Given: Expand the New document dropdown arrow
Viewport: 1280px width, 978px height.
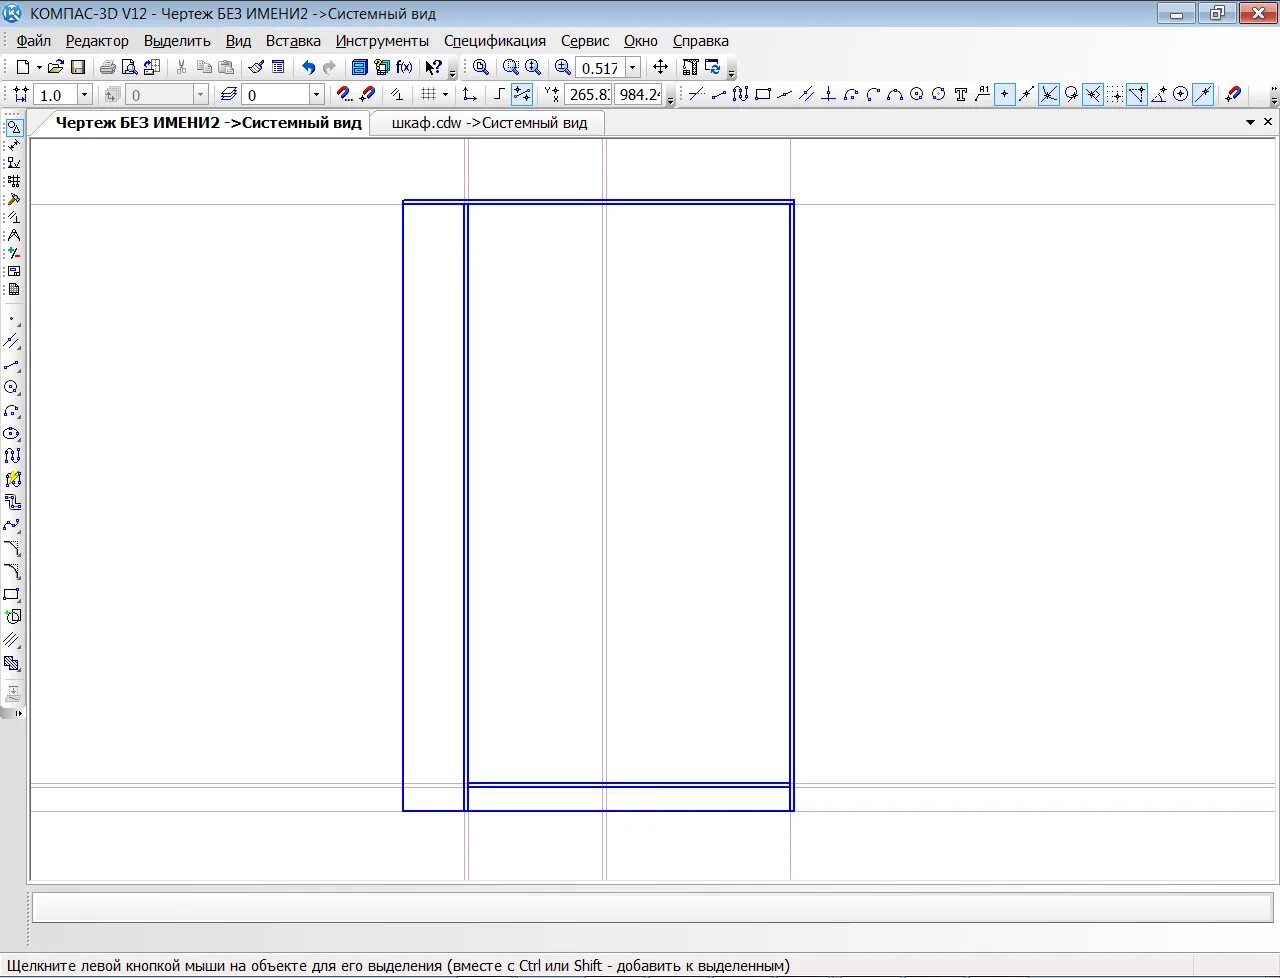Looking at the screenshot, I should coord(39,67).
